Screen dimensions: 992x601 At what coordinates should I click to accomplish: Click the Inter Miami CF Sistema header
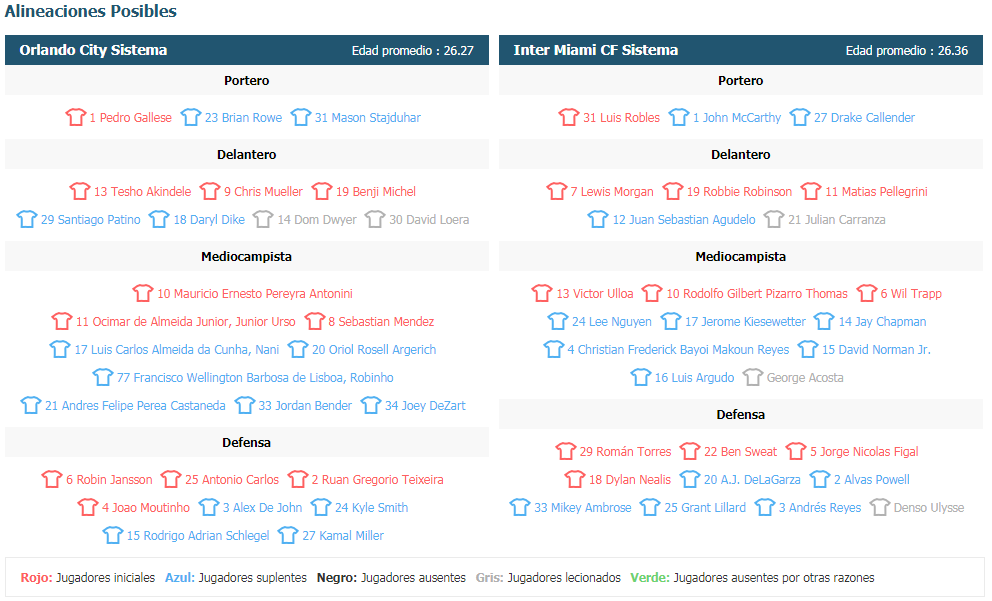[x=595, y=50]
